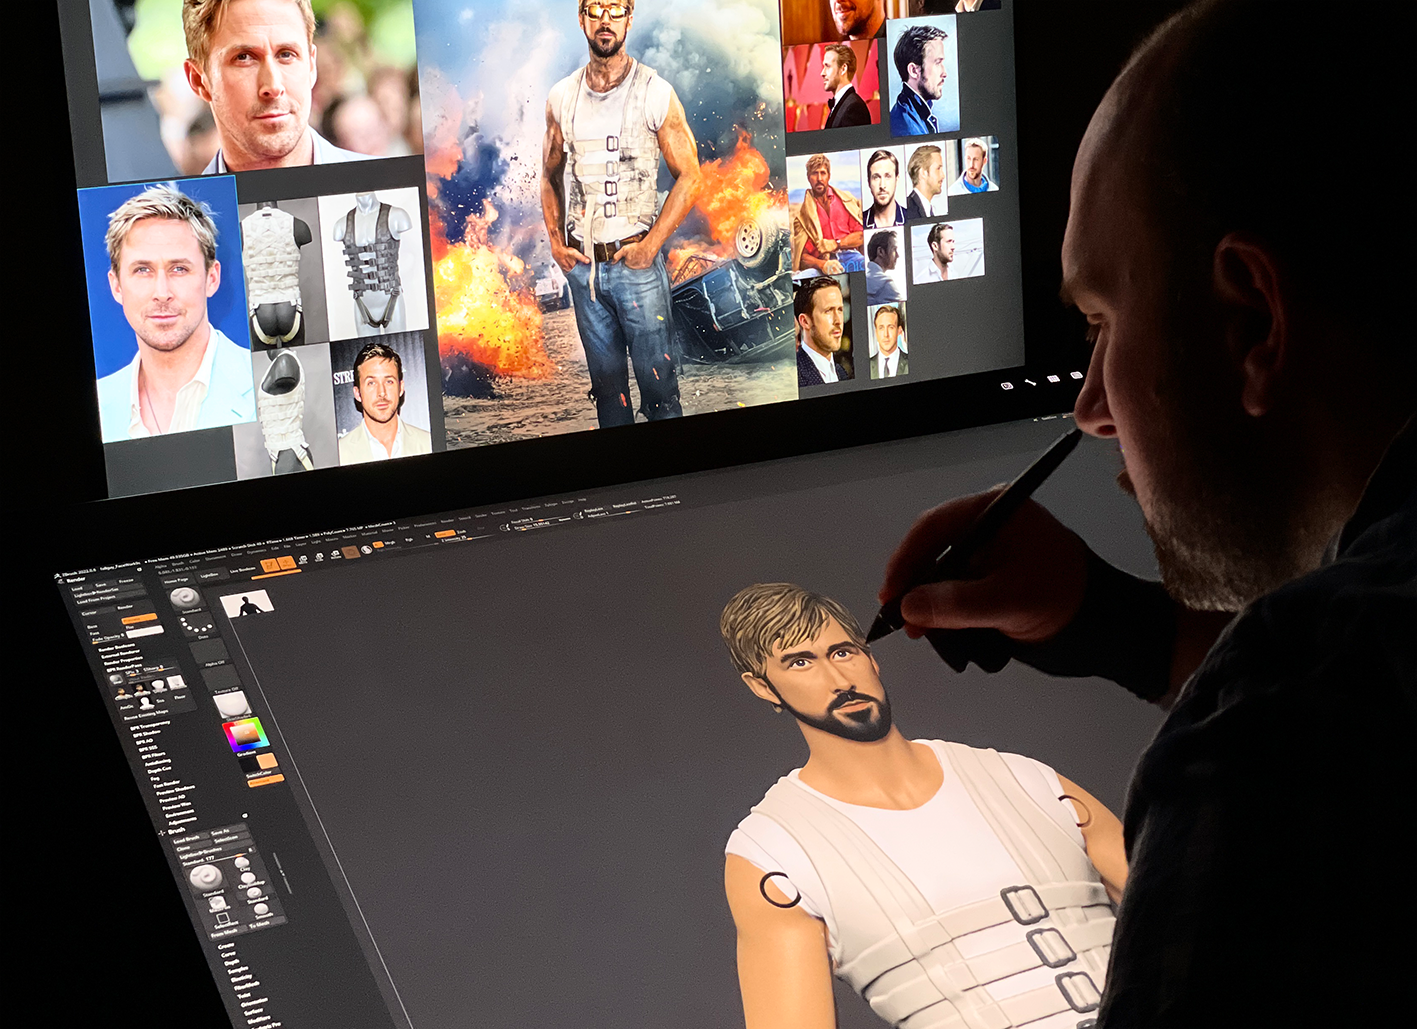
Task: Select the SelectRect brush icon
Action: [x=222, y=918]
